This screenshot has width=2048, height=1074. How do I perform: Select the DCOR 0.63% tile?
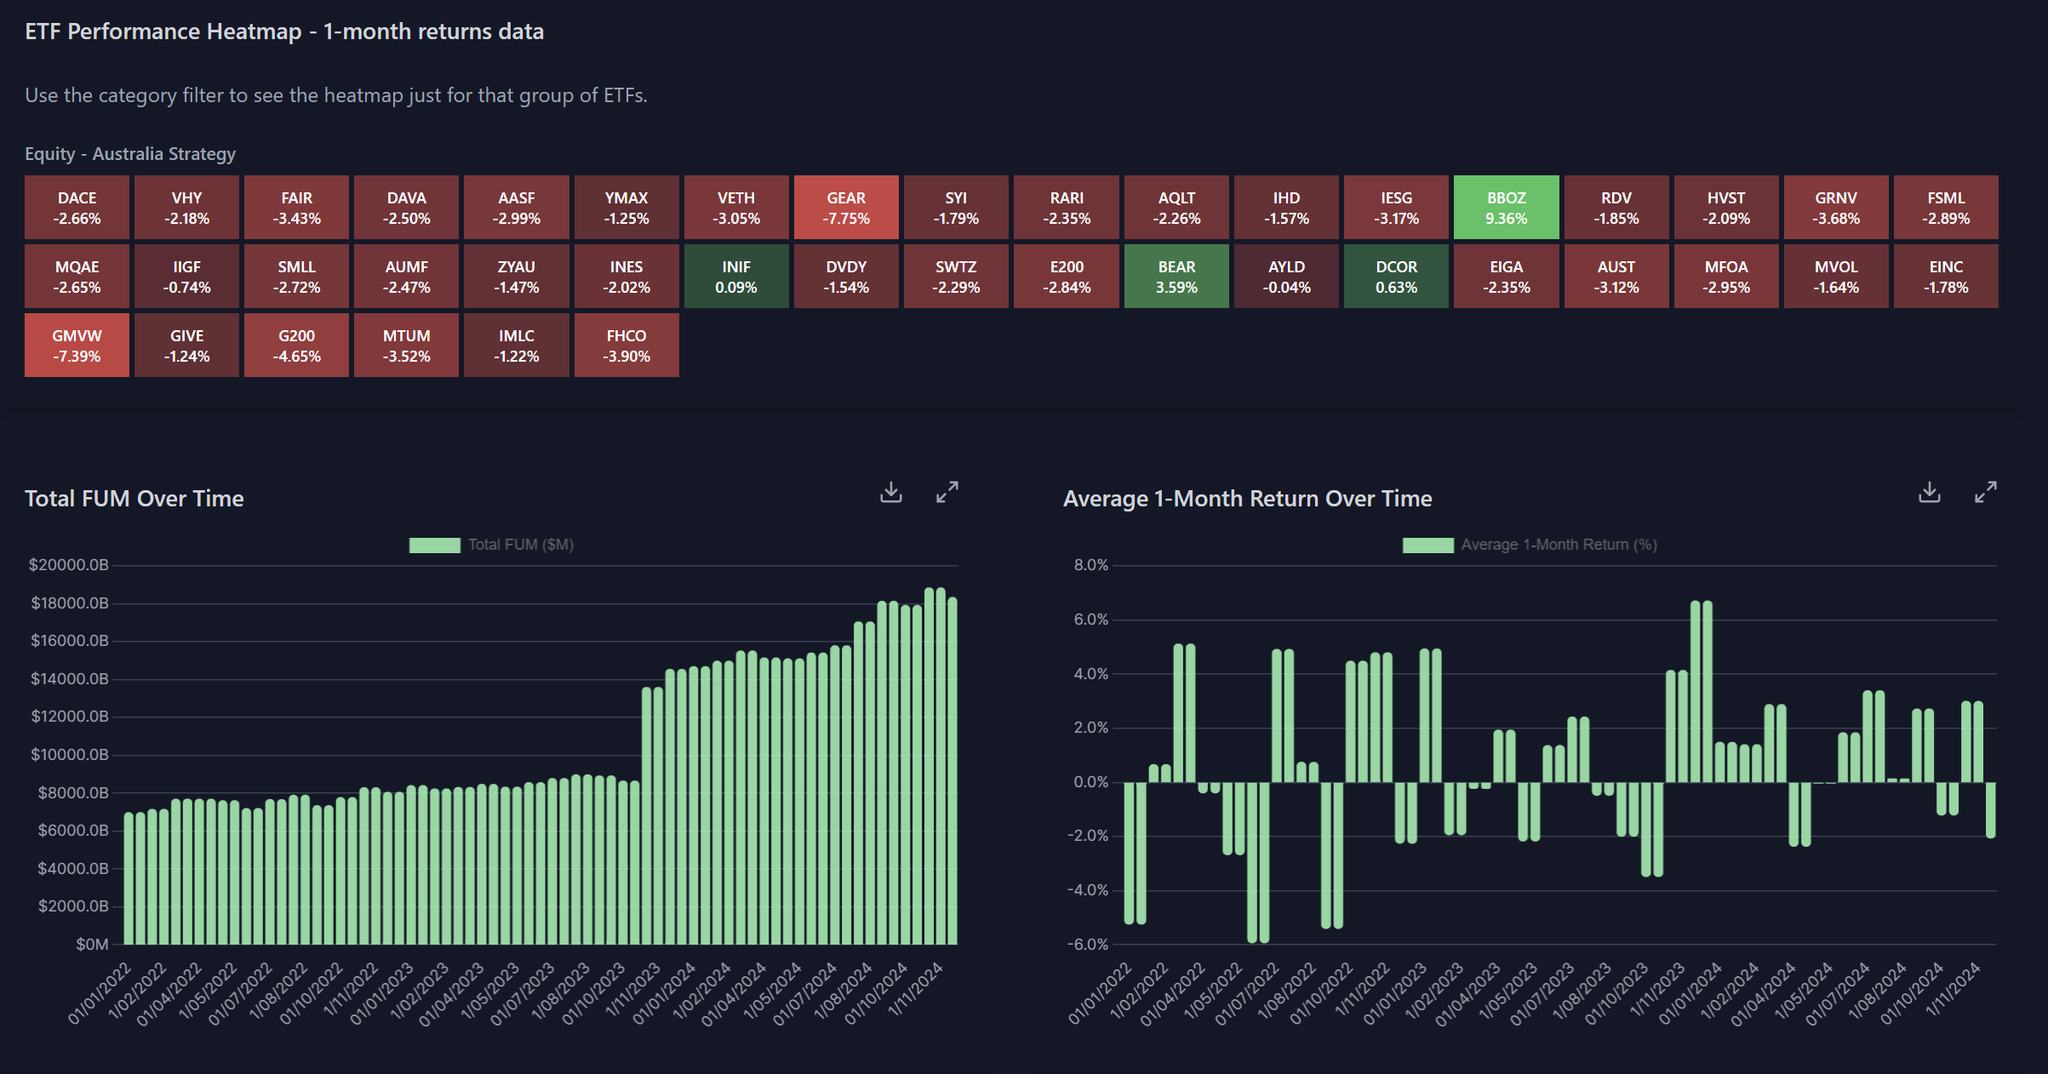click(x=1396, y=276)
